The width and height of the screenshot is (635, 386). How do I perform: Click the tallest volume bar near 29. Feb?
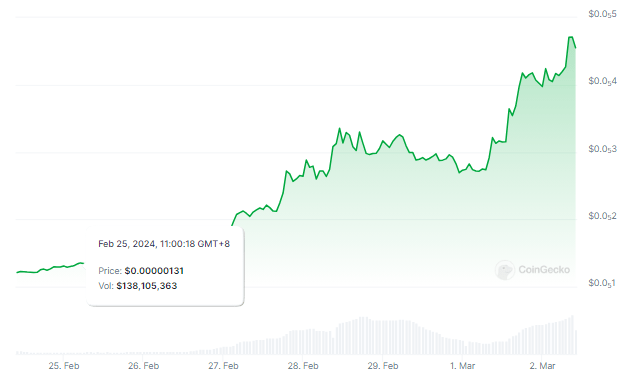click(362, 336)
